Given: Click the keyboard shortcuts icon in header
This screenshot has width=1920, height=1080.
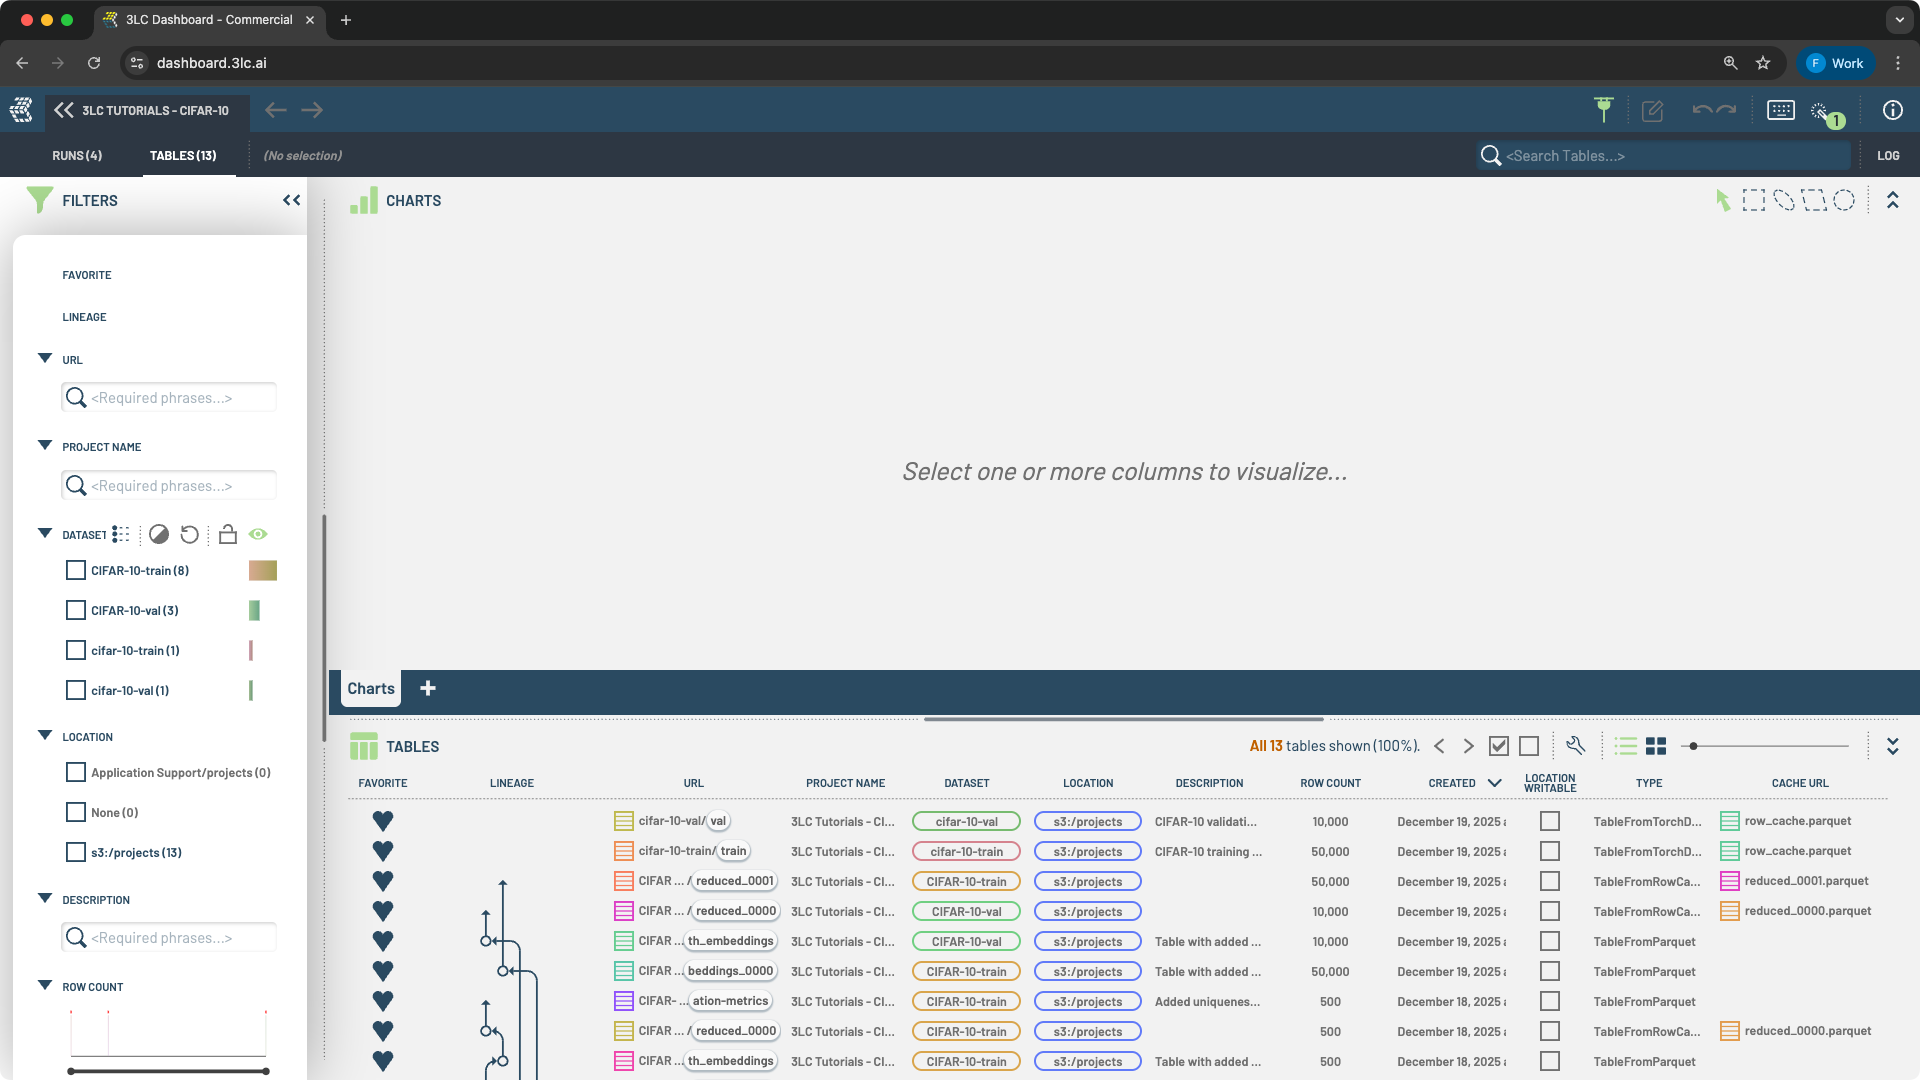Looking at the screenshot, I should click(x=1780, y=110).
